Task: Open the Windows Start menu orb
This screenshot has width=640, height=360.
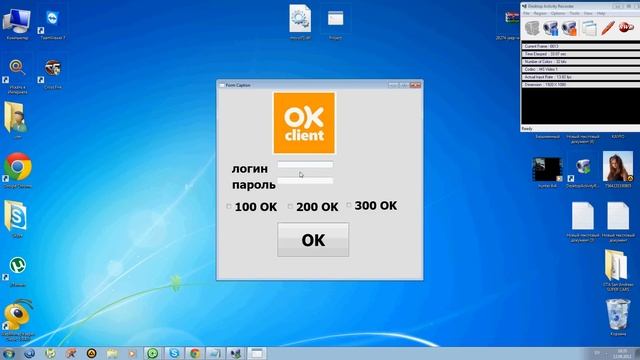Action: click(x=9, y=353)
